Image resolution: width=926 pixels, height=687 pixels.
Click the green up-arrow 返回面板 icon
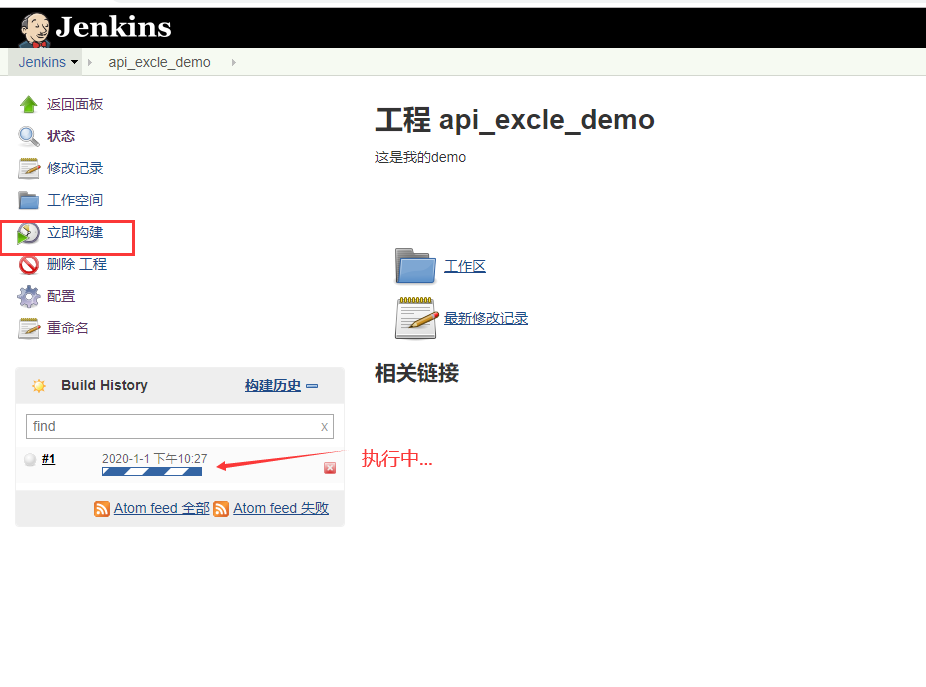coord(28,105)
